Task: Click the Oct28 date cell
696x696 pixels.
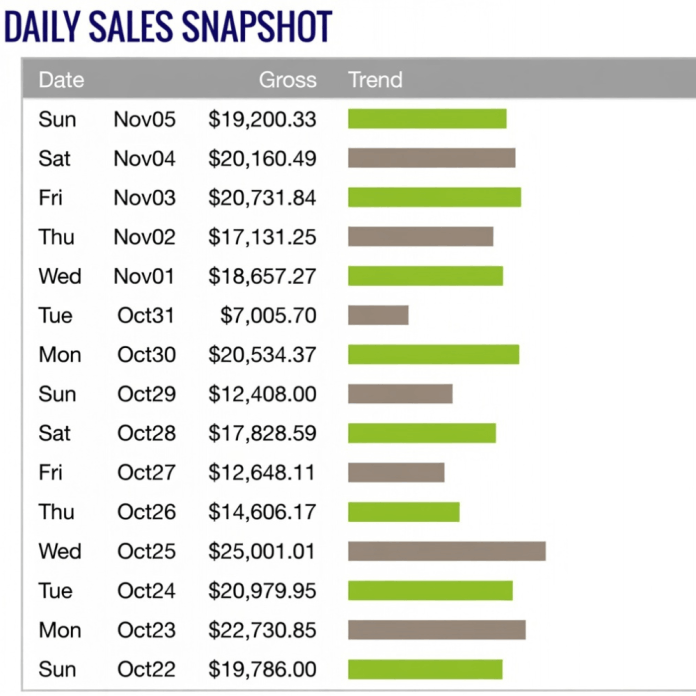Action: coord(146,433)
